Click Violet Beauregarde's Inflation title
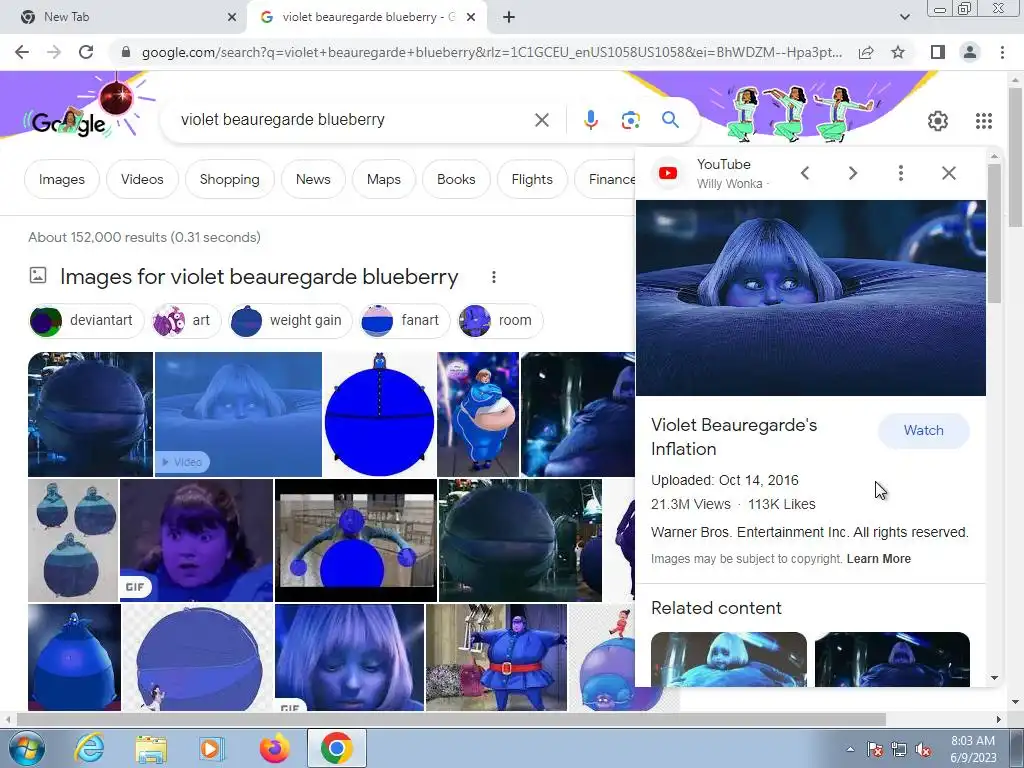The image size is (1024, 768). [x=734, y=437]
